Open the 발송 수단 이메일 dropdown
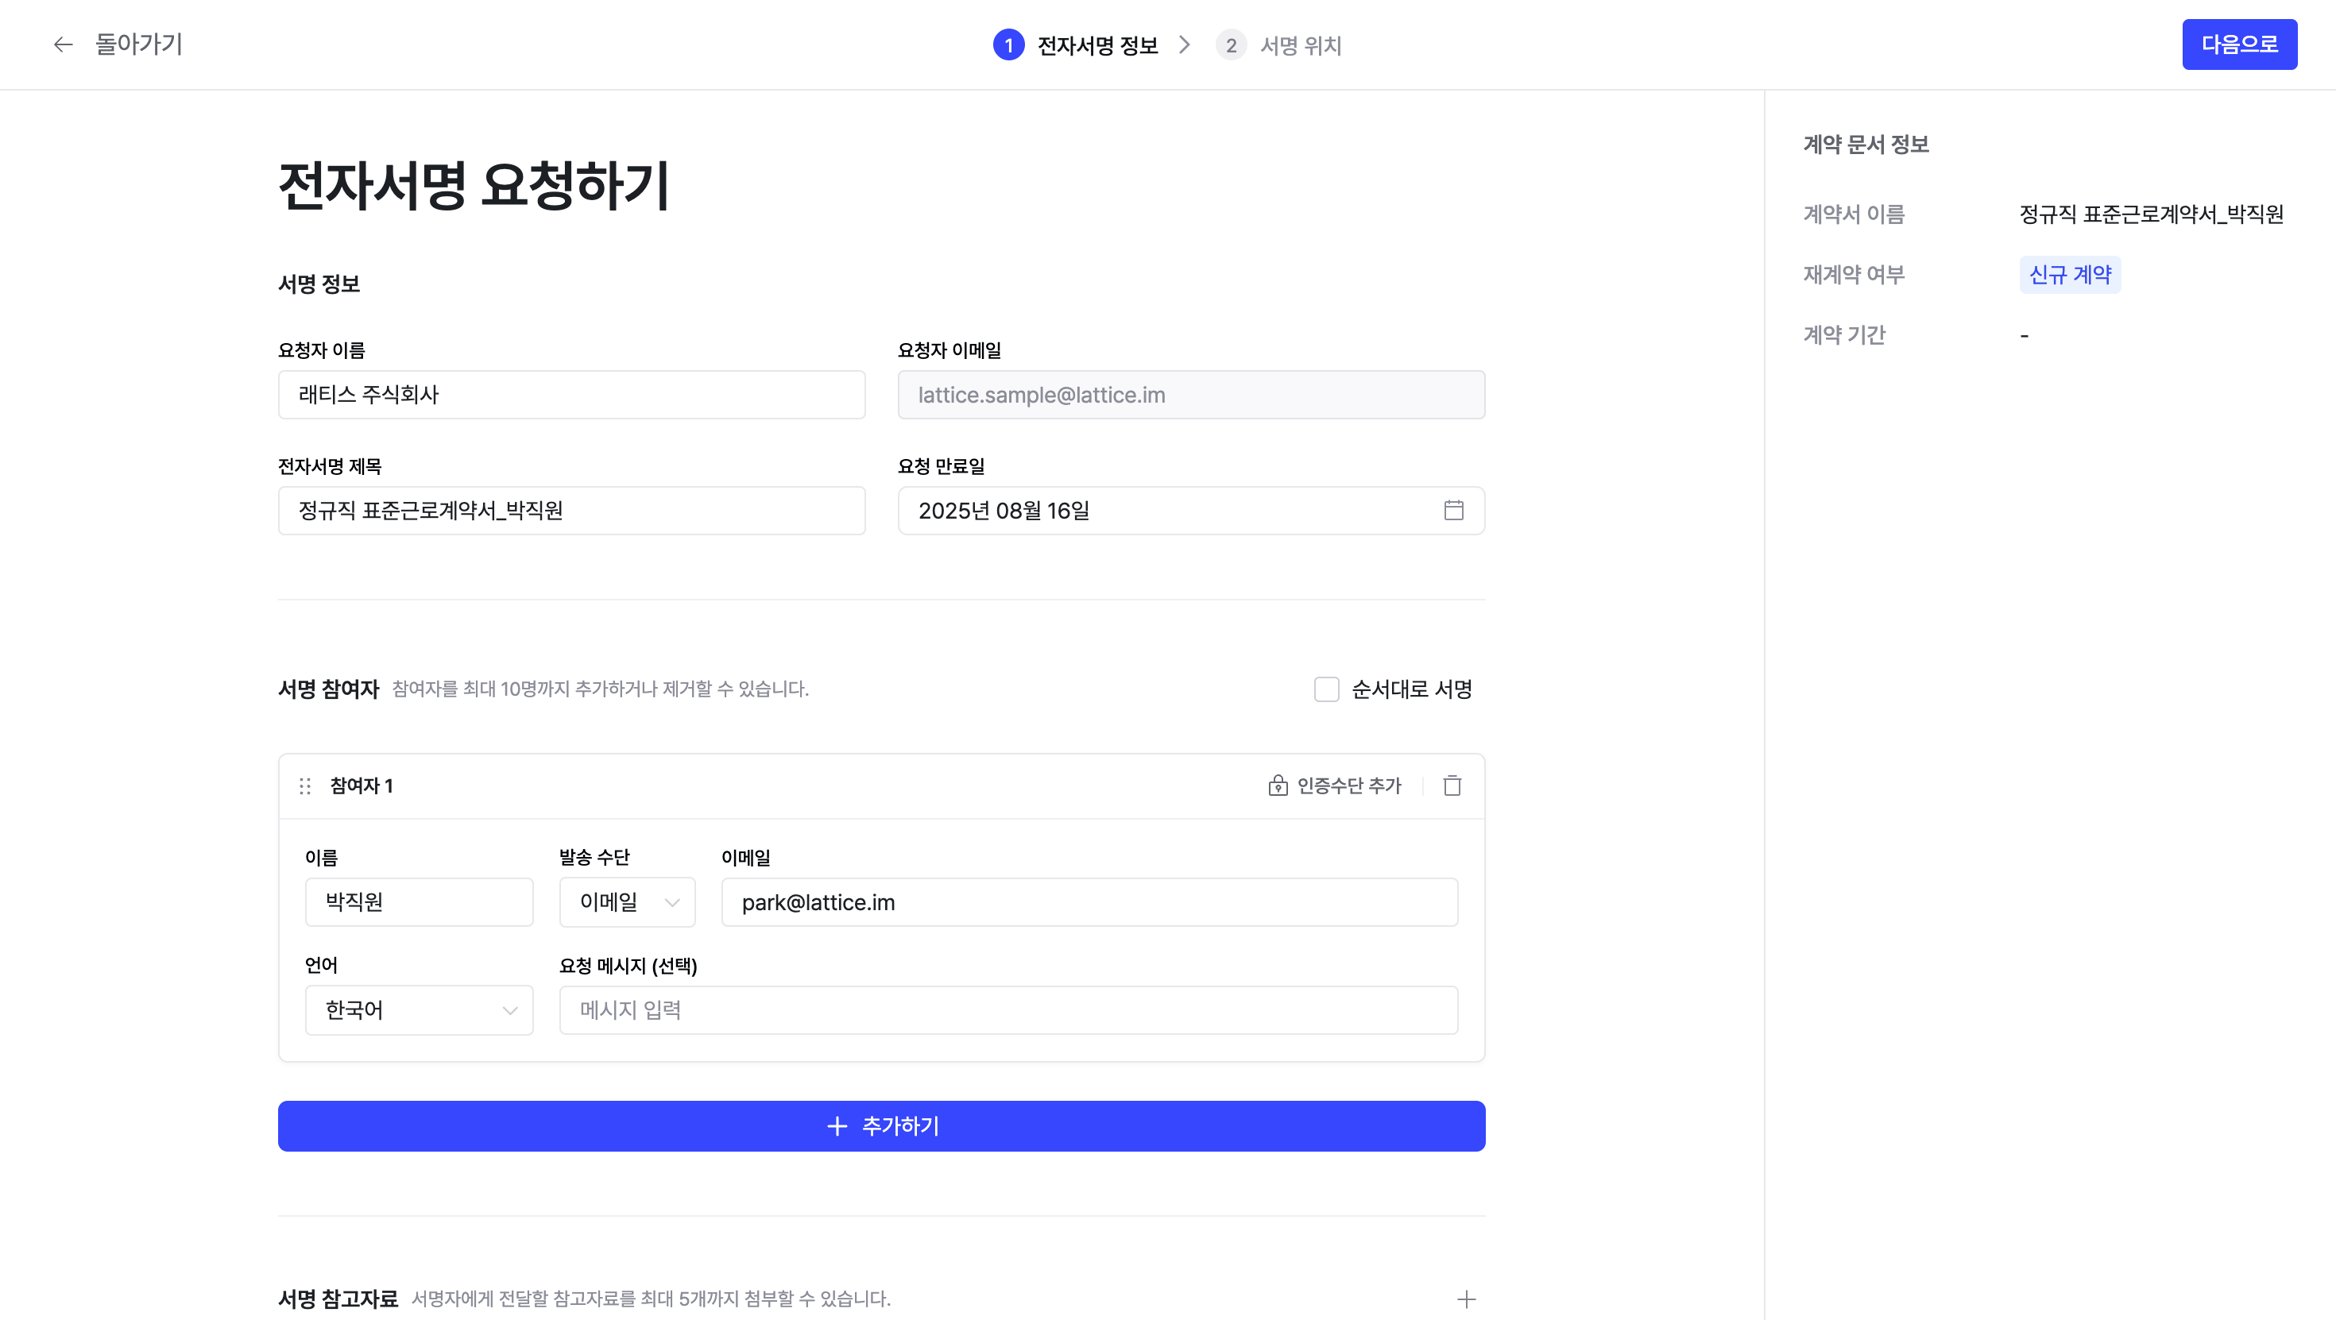 coord(627,902)
